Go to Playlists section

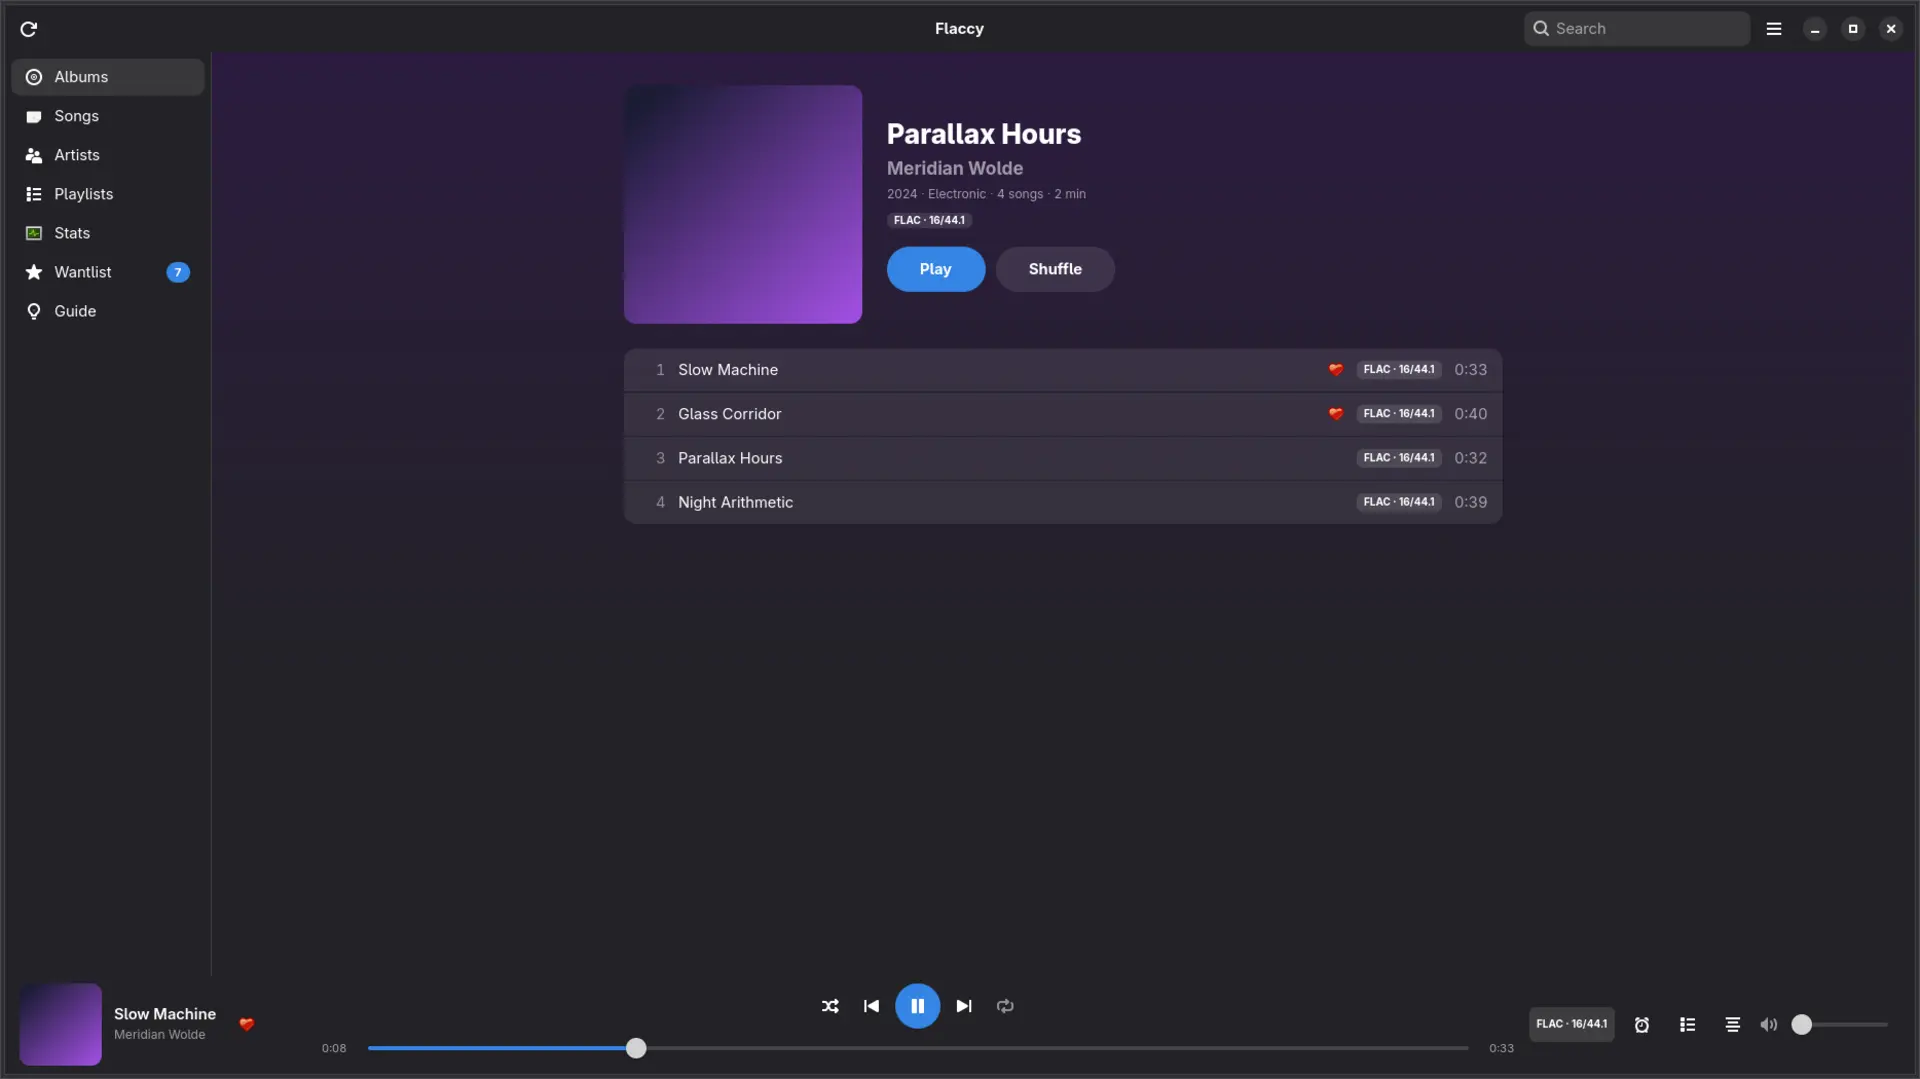click(x=108, y=194)
